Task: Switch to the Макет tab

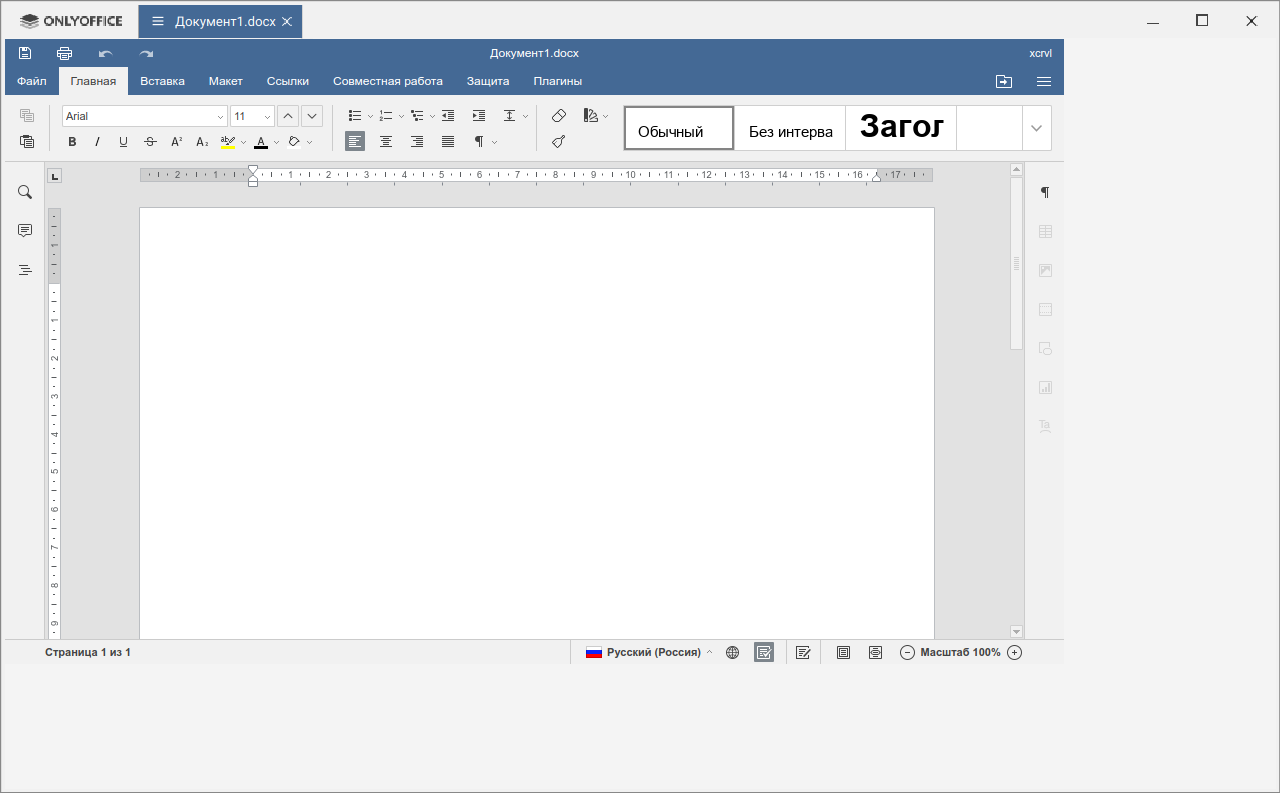Action: pos(226,81)
